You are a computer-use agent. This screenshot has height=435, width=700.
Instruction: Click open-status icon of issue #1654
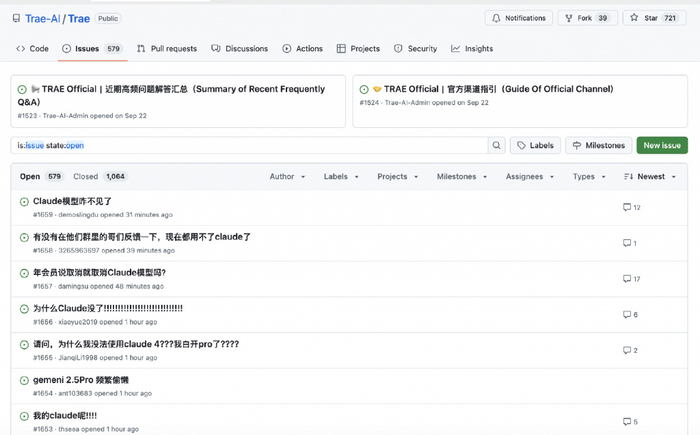(x=24, y=381)
